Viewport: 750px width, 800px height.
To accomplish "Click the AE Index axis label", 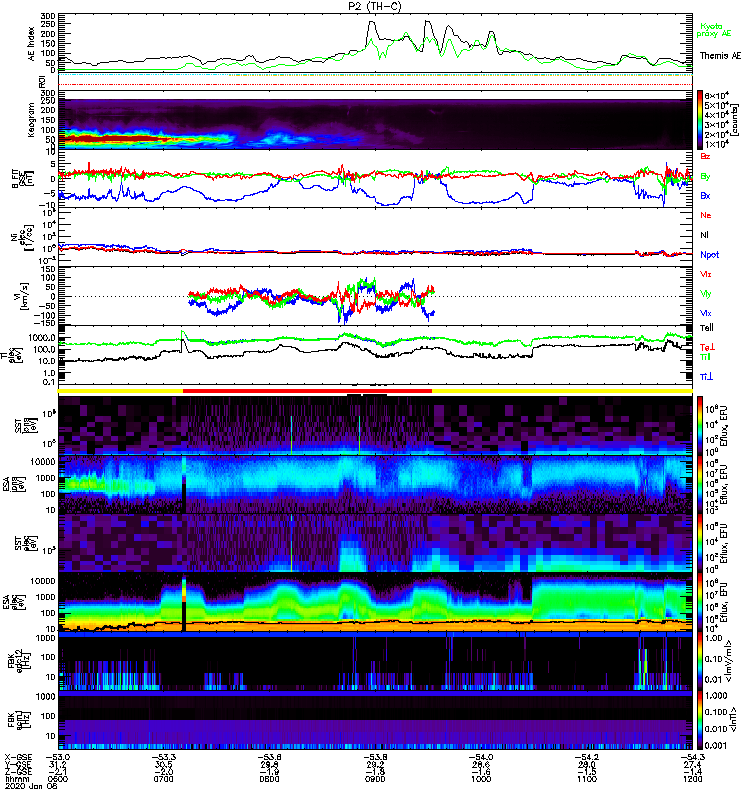I will point(32,44).
